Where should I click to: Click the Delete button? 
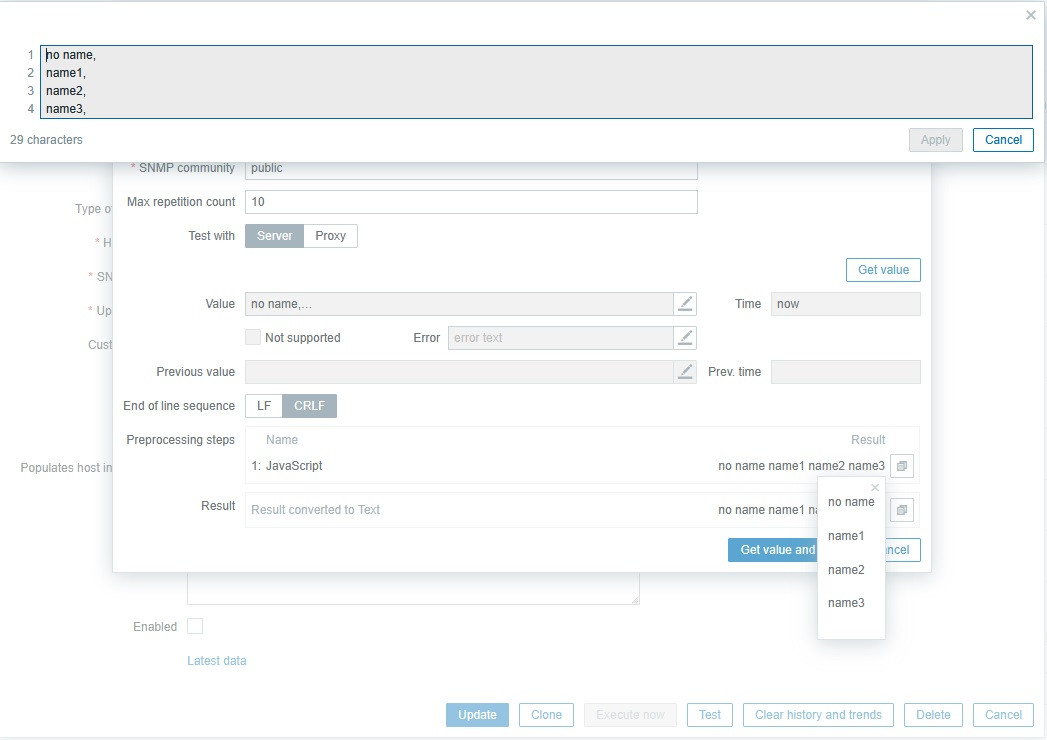(933, 715)
